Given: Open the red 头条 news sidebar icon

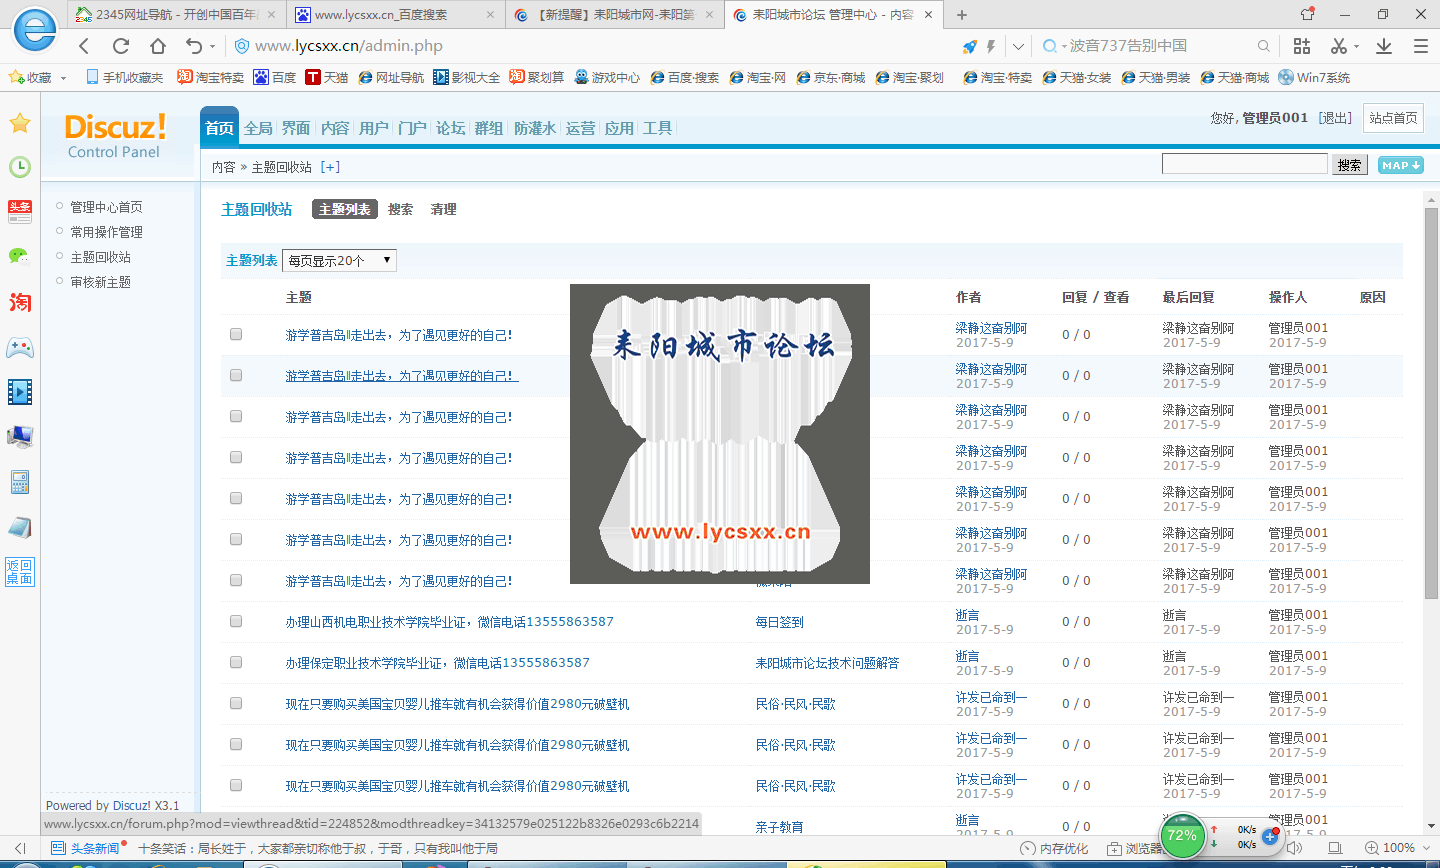Looking at the screenshot, I should click(20, 211).
